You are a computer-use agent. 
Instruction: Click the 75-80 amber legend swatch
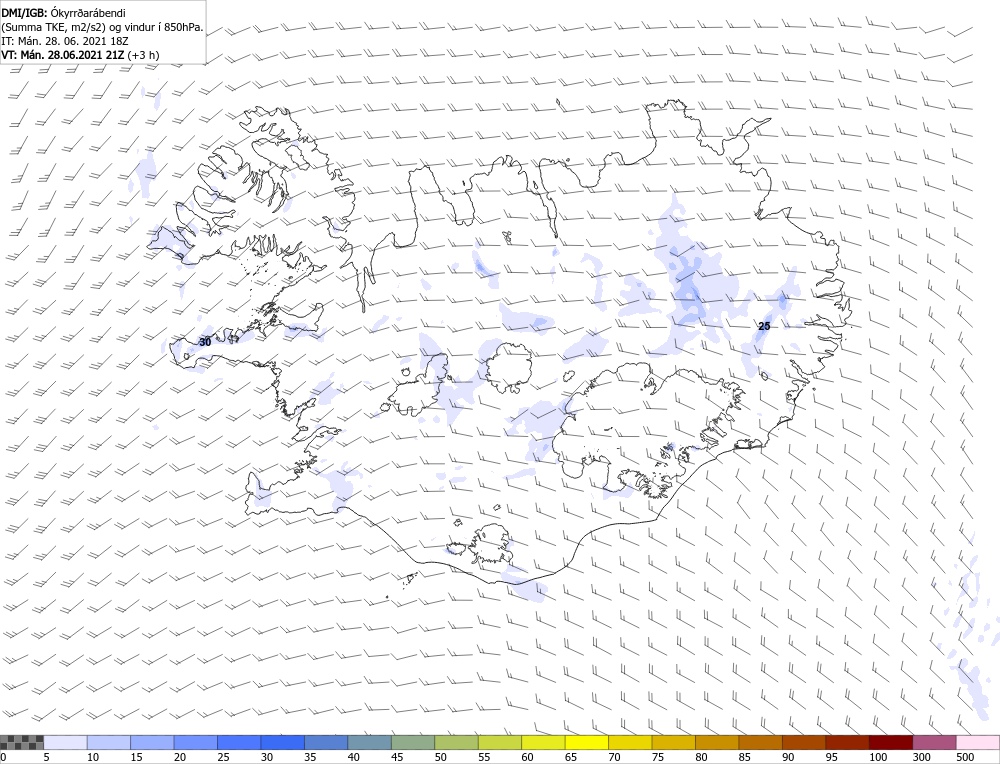[x=673, y=742]
